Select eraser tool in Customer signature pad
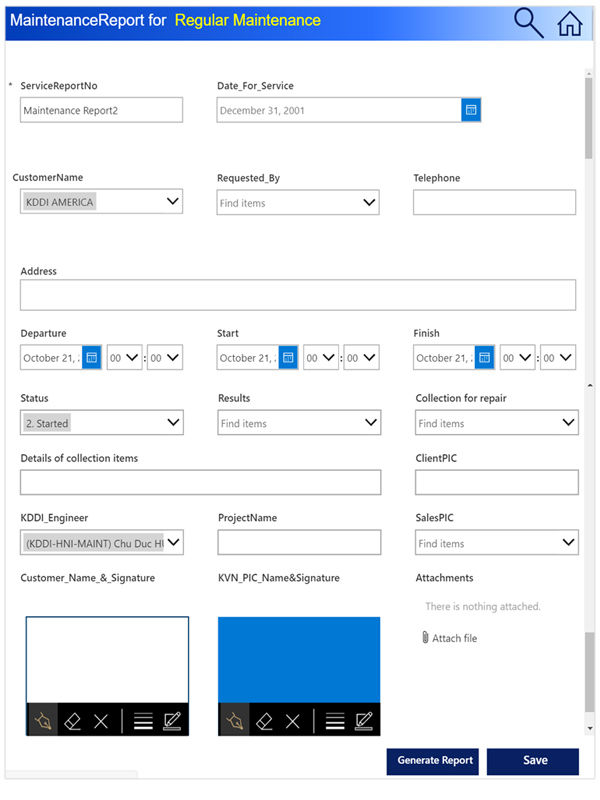The width and height of the screenshot is (600, 800). click(x=72, y=721)
